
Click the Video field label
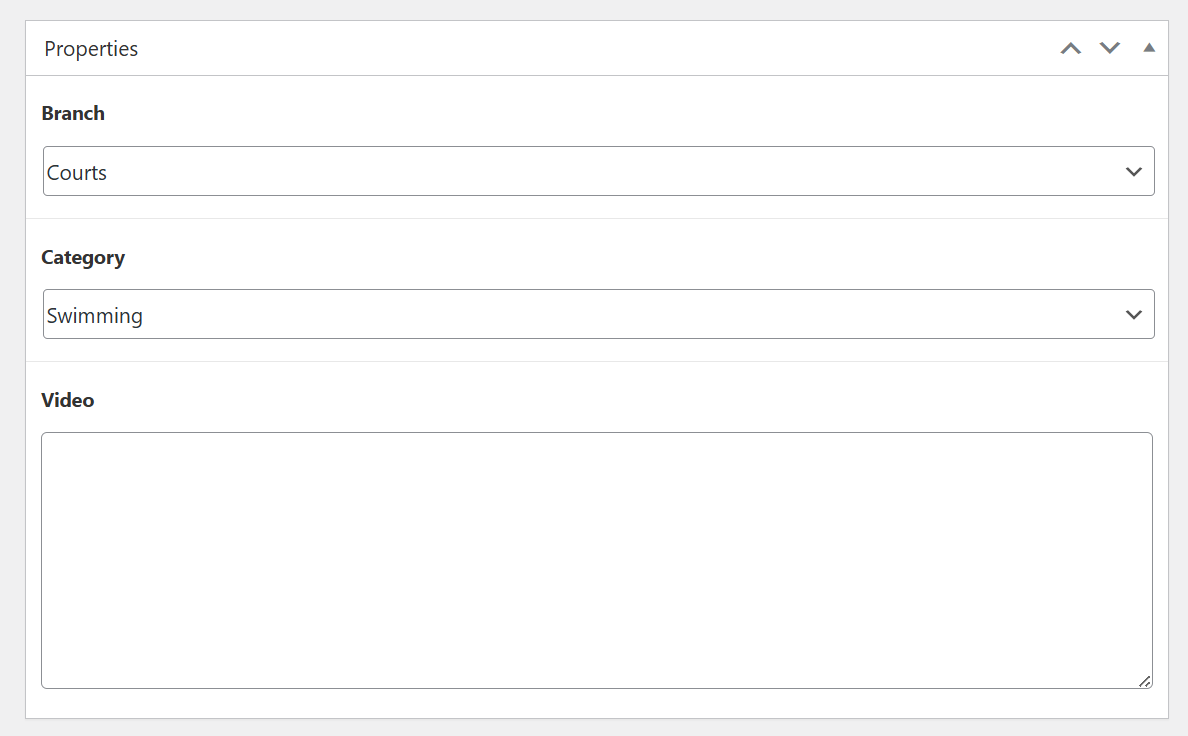pos(68,400)
